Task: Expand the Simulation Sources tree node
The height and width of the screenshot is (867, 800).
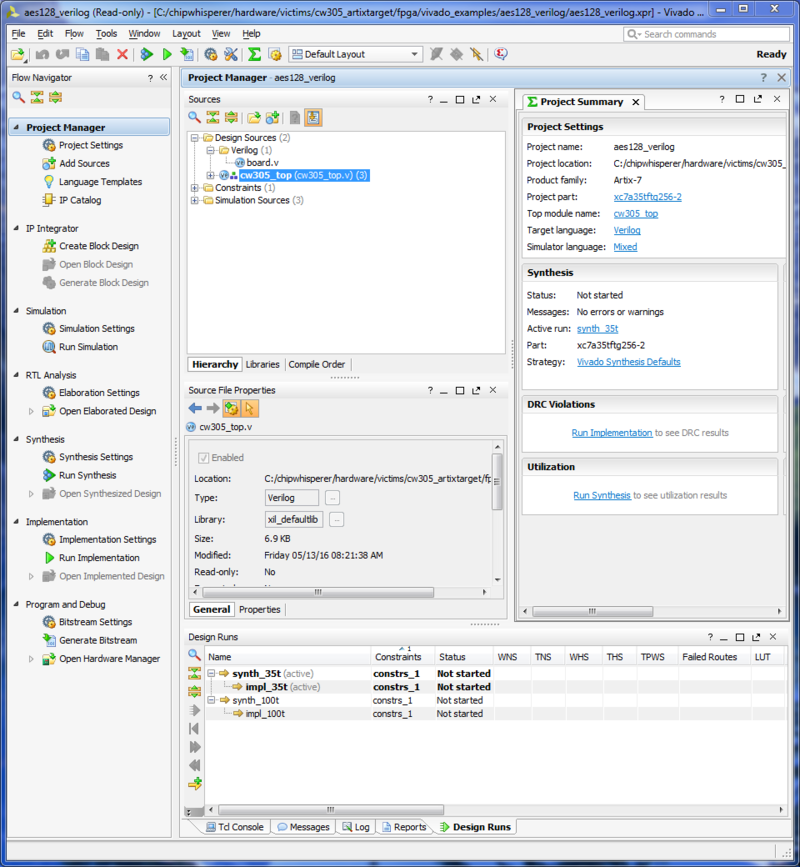Action: 195,200
